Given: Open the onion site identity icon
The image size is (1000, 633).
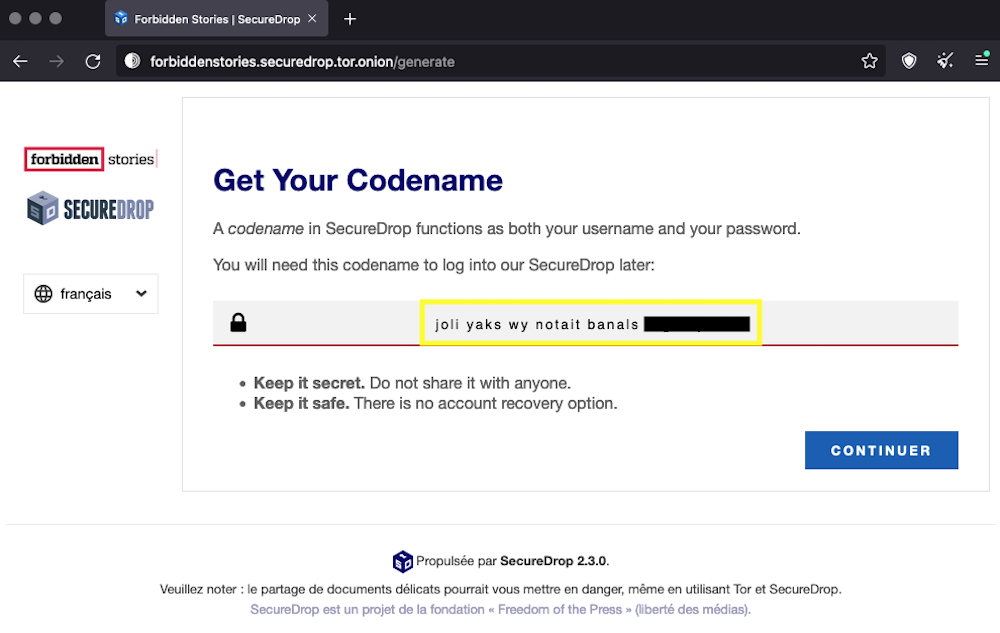Looking at the screenshot, I should (x=132, y=61).
